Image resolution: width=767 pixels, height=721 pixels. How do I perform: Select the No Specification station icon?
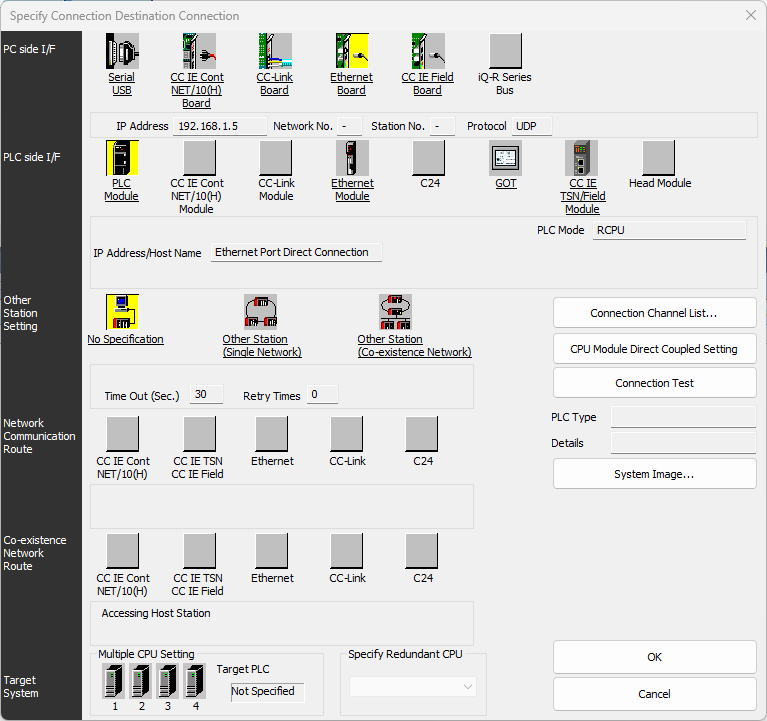pyautogui.click(x=122, y=312)
